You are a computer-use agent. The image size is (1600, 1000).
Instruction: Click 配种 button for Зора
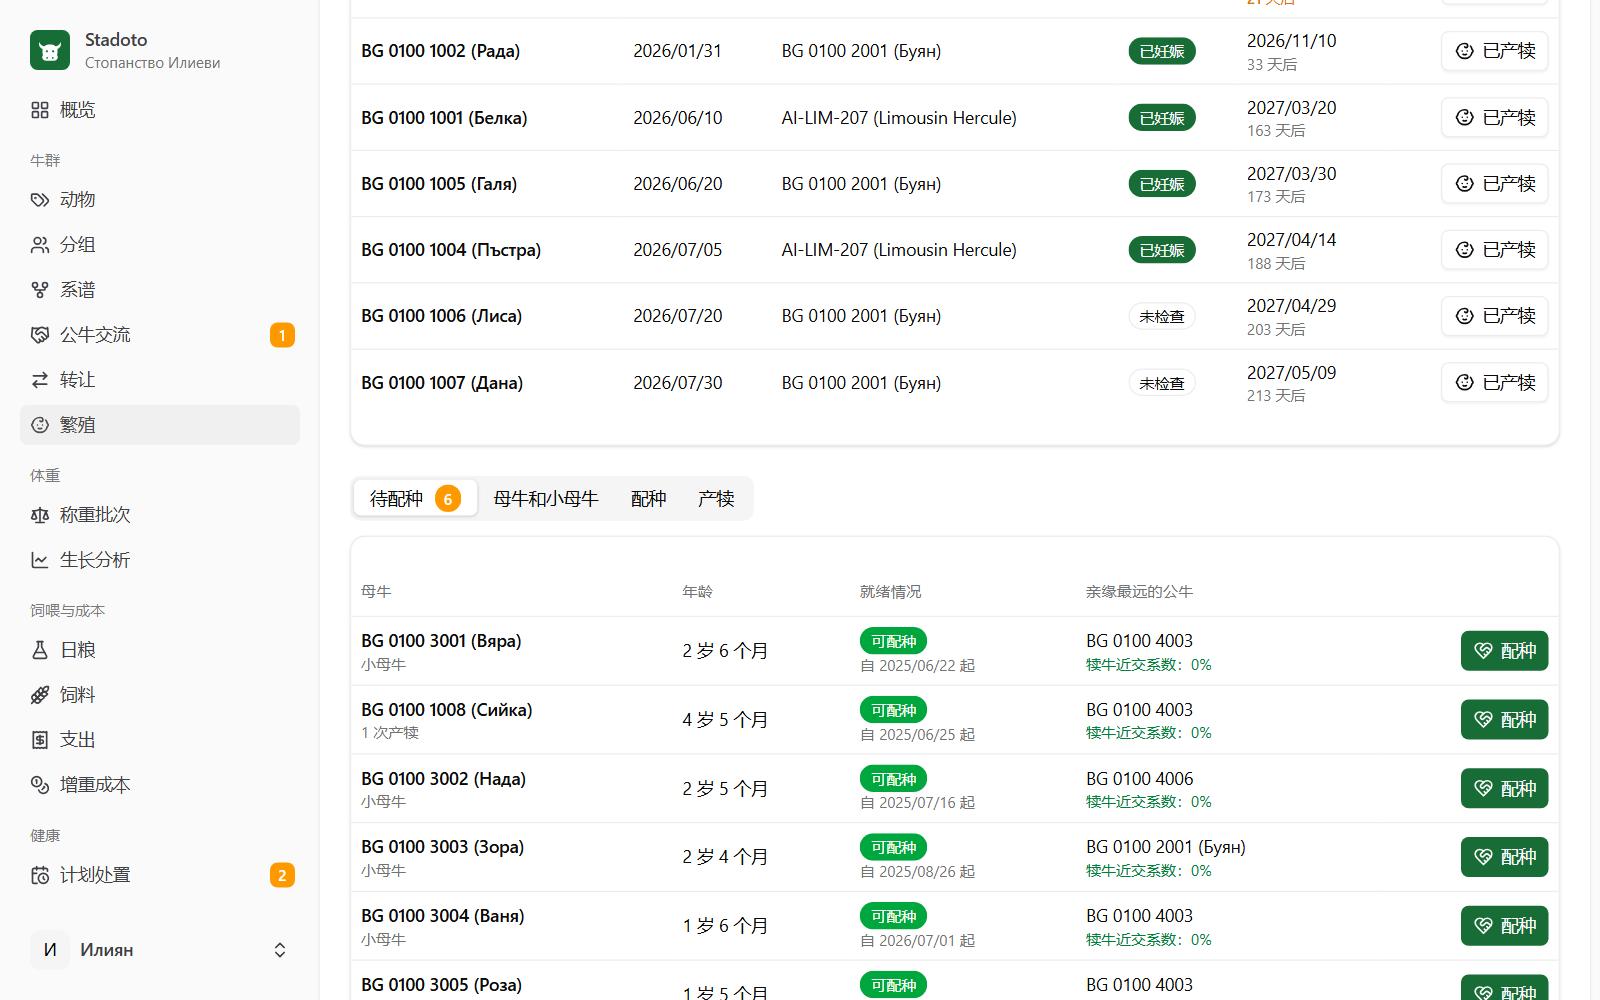(x=1504, y=857)
